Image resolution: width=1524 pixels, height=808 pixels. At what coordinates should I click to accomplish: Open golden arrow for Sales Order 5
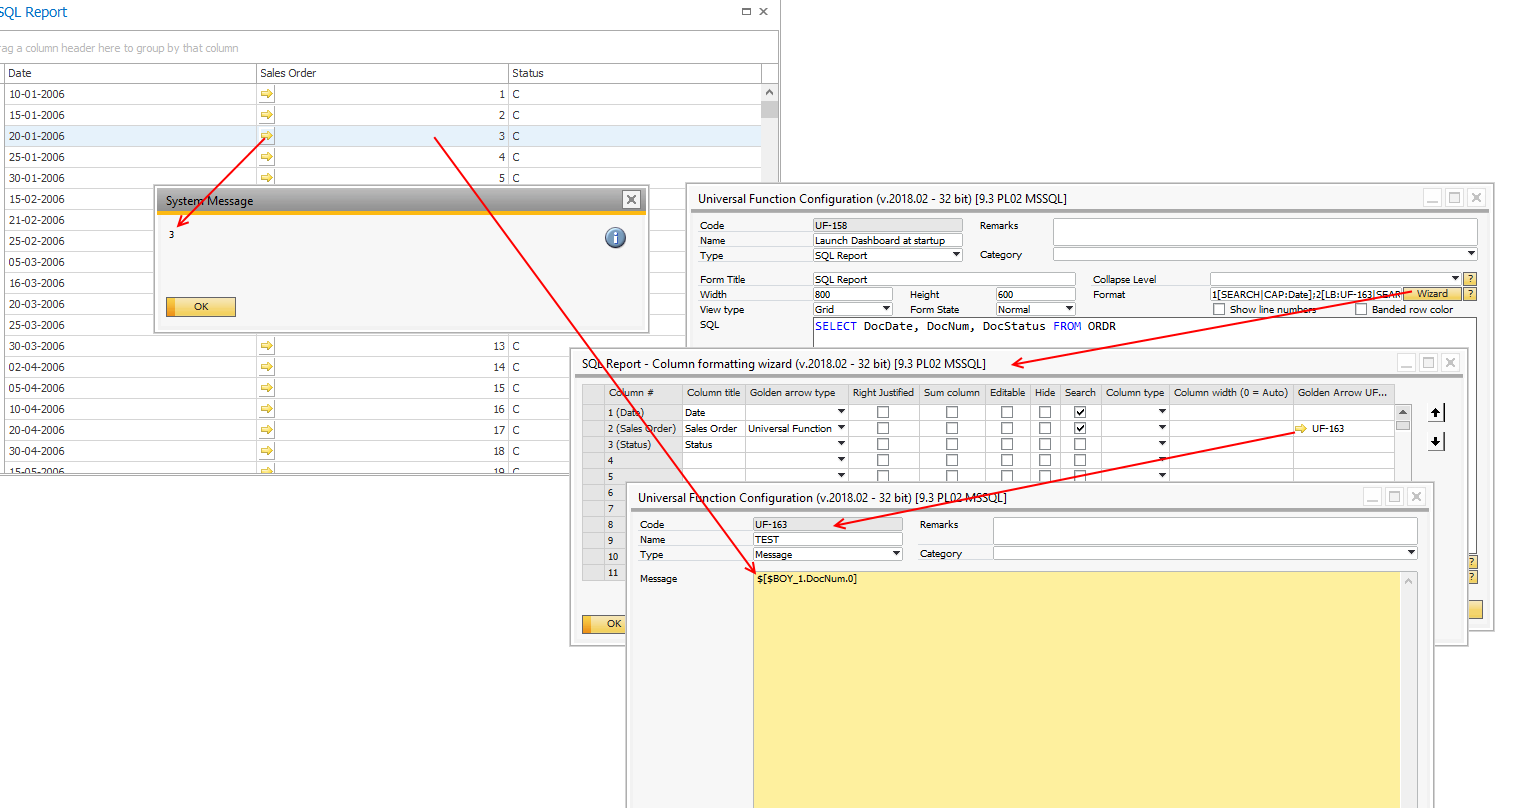click(x=267, y=178)
